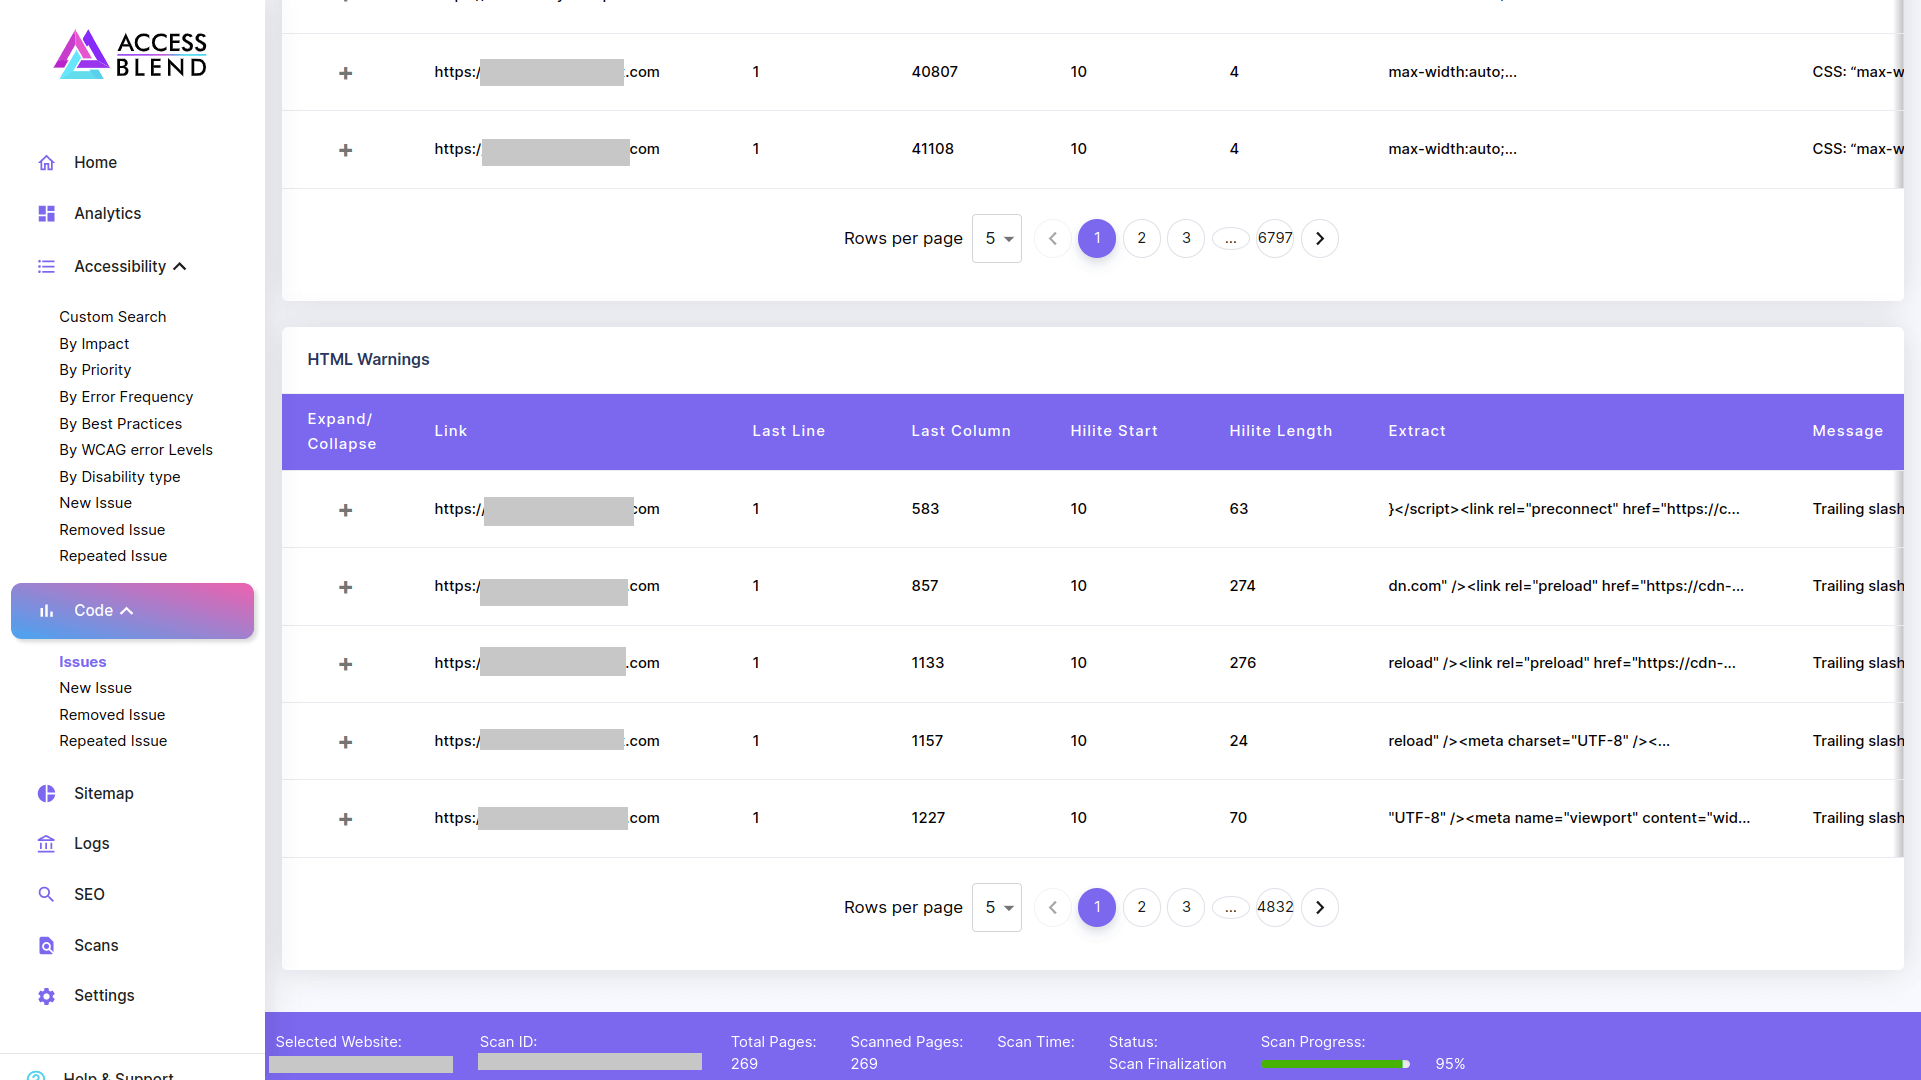This screenshot has width=1921, height=1080.
Task: Click the Sitemap pie icon
Action: click(46, 794)
